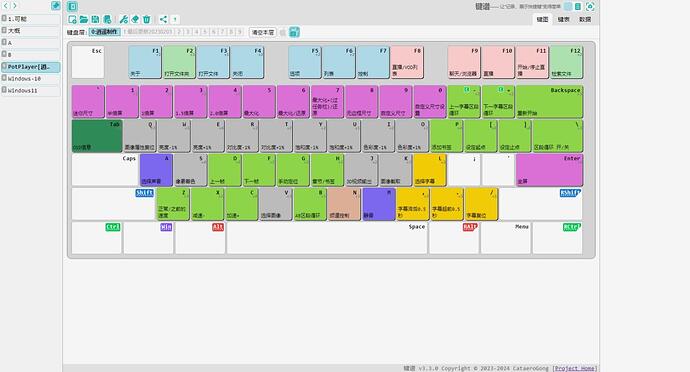Click the Caps key
This screenshot has width=690, height=372.
(105, 170)
